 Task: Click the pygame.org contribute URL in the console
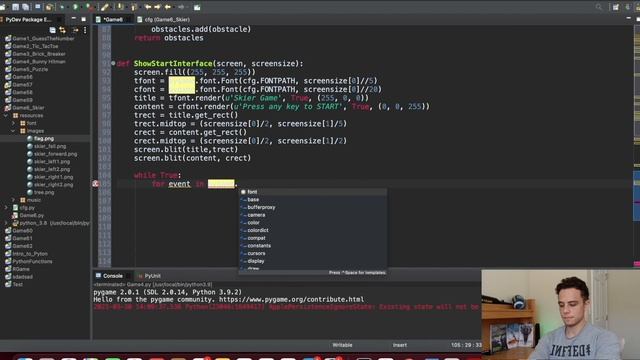click(x=291, y=300)
